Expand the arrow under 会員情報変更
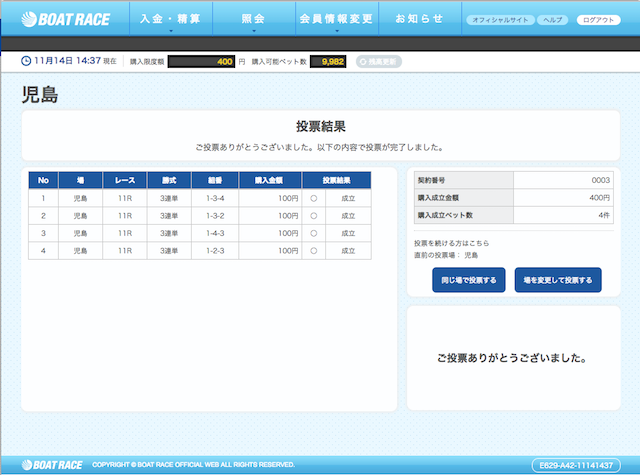The image size is (640, 475). [337, 31]
